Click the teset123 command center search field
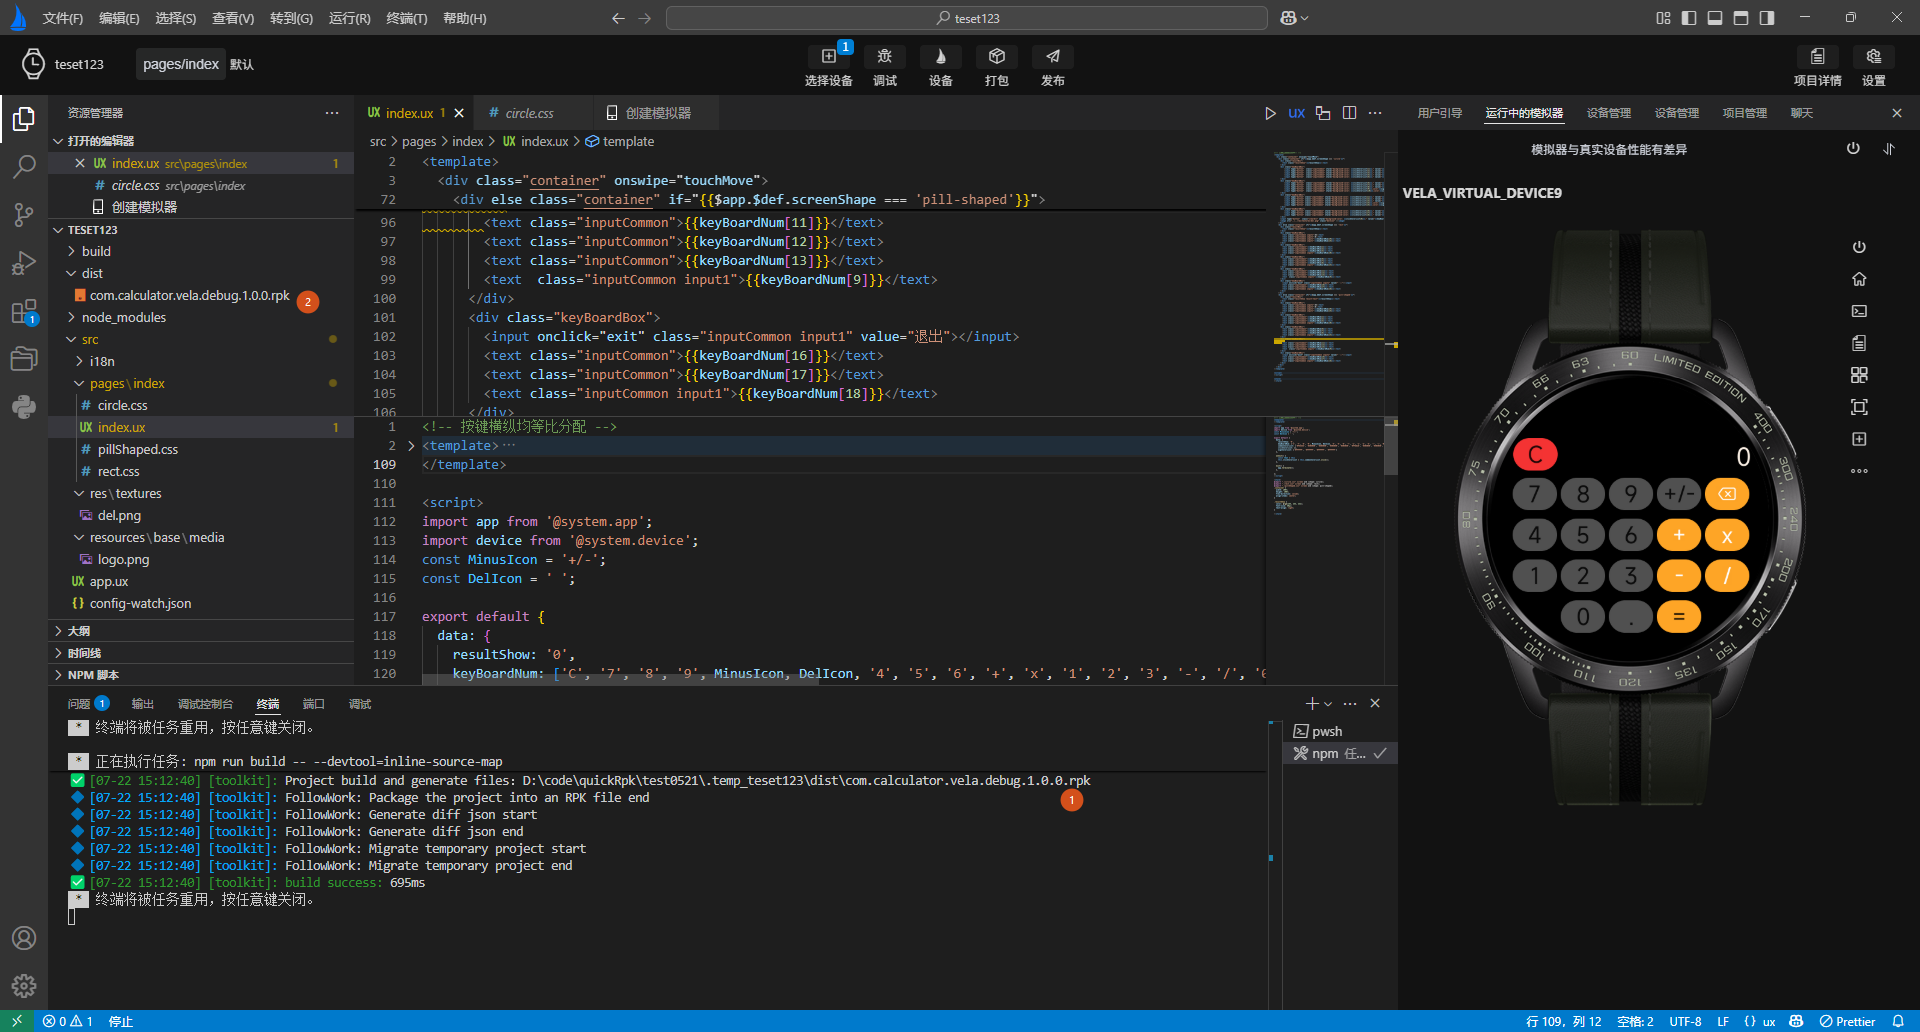The image size is (1920, 1032). [x=966, y=18]
